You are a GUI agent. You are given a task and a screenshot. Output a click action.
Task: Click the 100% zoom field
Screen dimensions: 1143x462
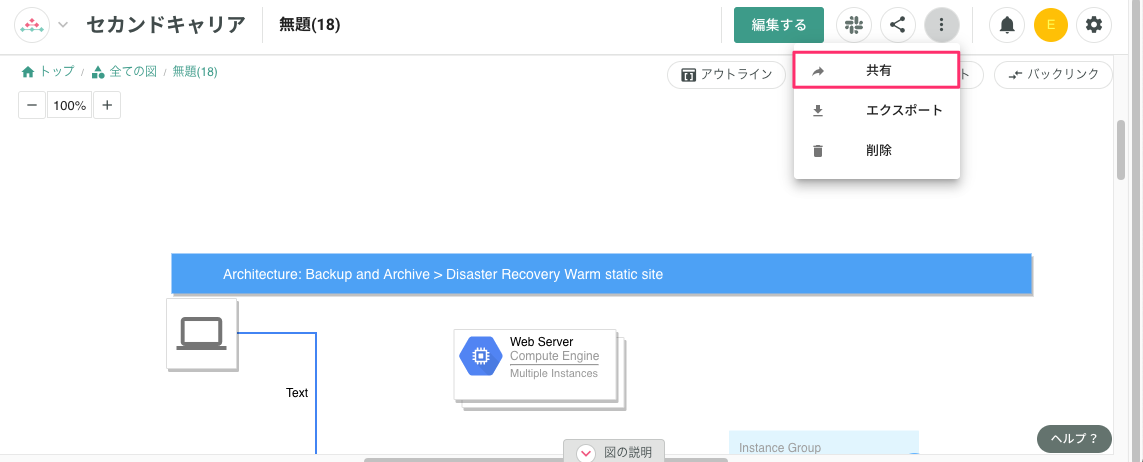tap(69, 105)
